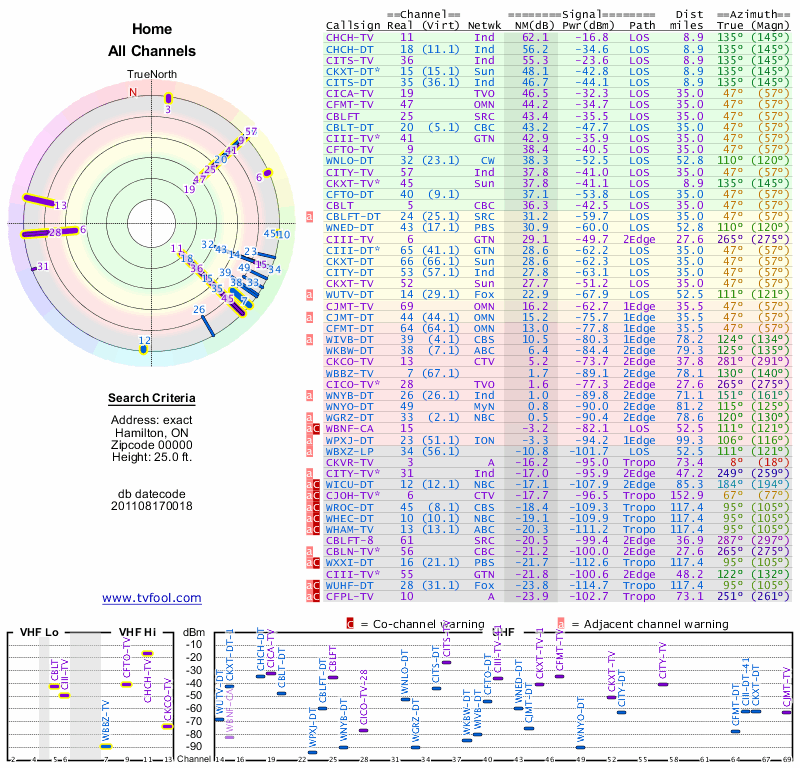Click adjacent-channel warning icon beside WNYB-DT
This screenshot has height=768, width=800.
click(x=309, y=395)
